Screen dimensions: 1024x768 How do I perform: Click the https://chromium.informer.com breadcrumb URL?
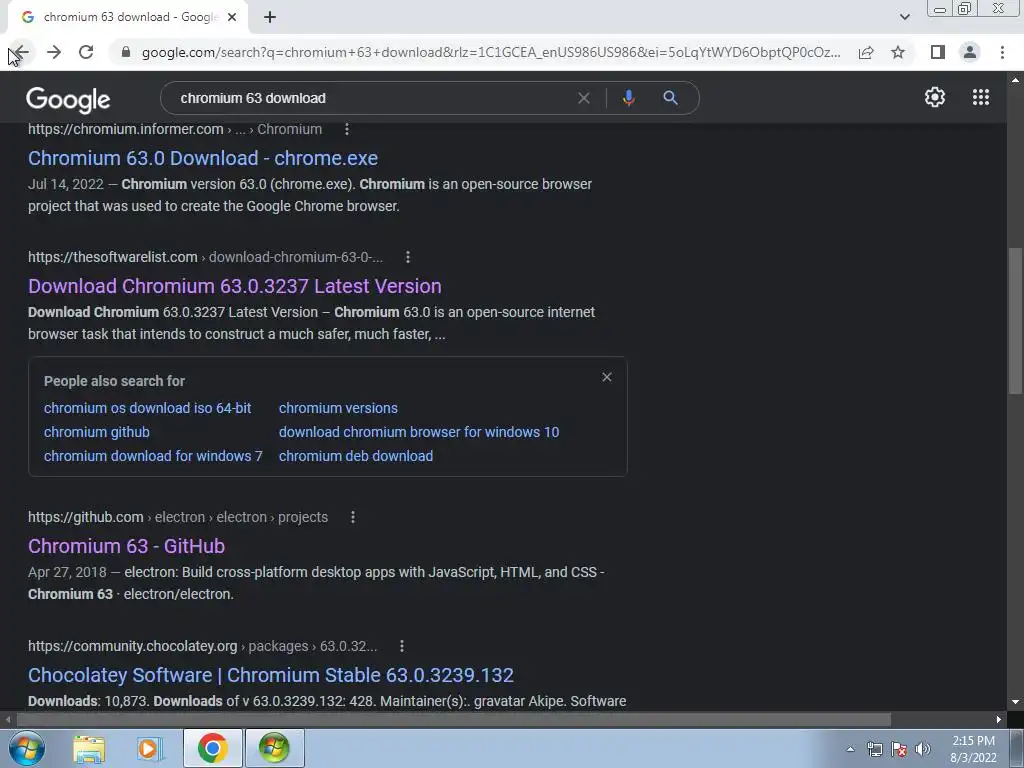pos(175,129)
